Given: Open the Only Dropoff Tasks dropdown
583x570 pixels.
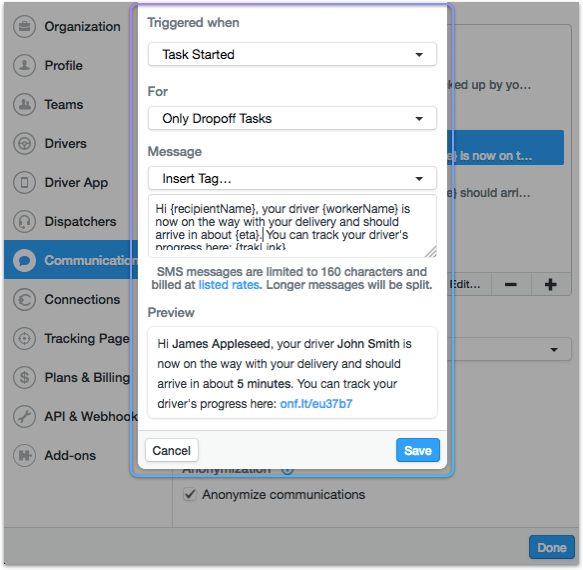Looking at the screenshot, I should tap(292, 118).
